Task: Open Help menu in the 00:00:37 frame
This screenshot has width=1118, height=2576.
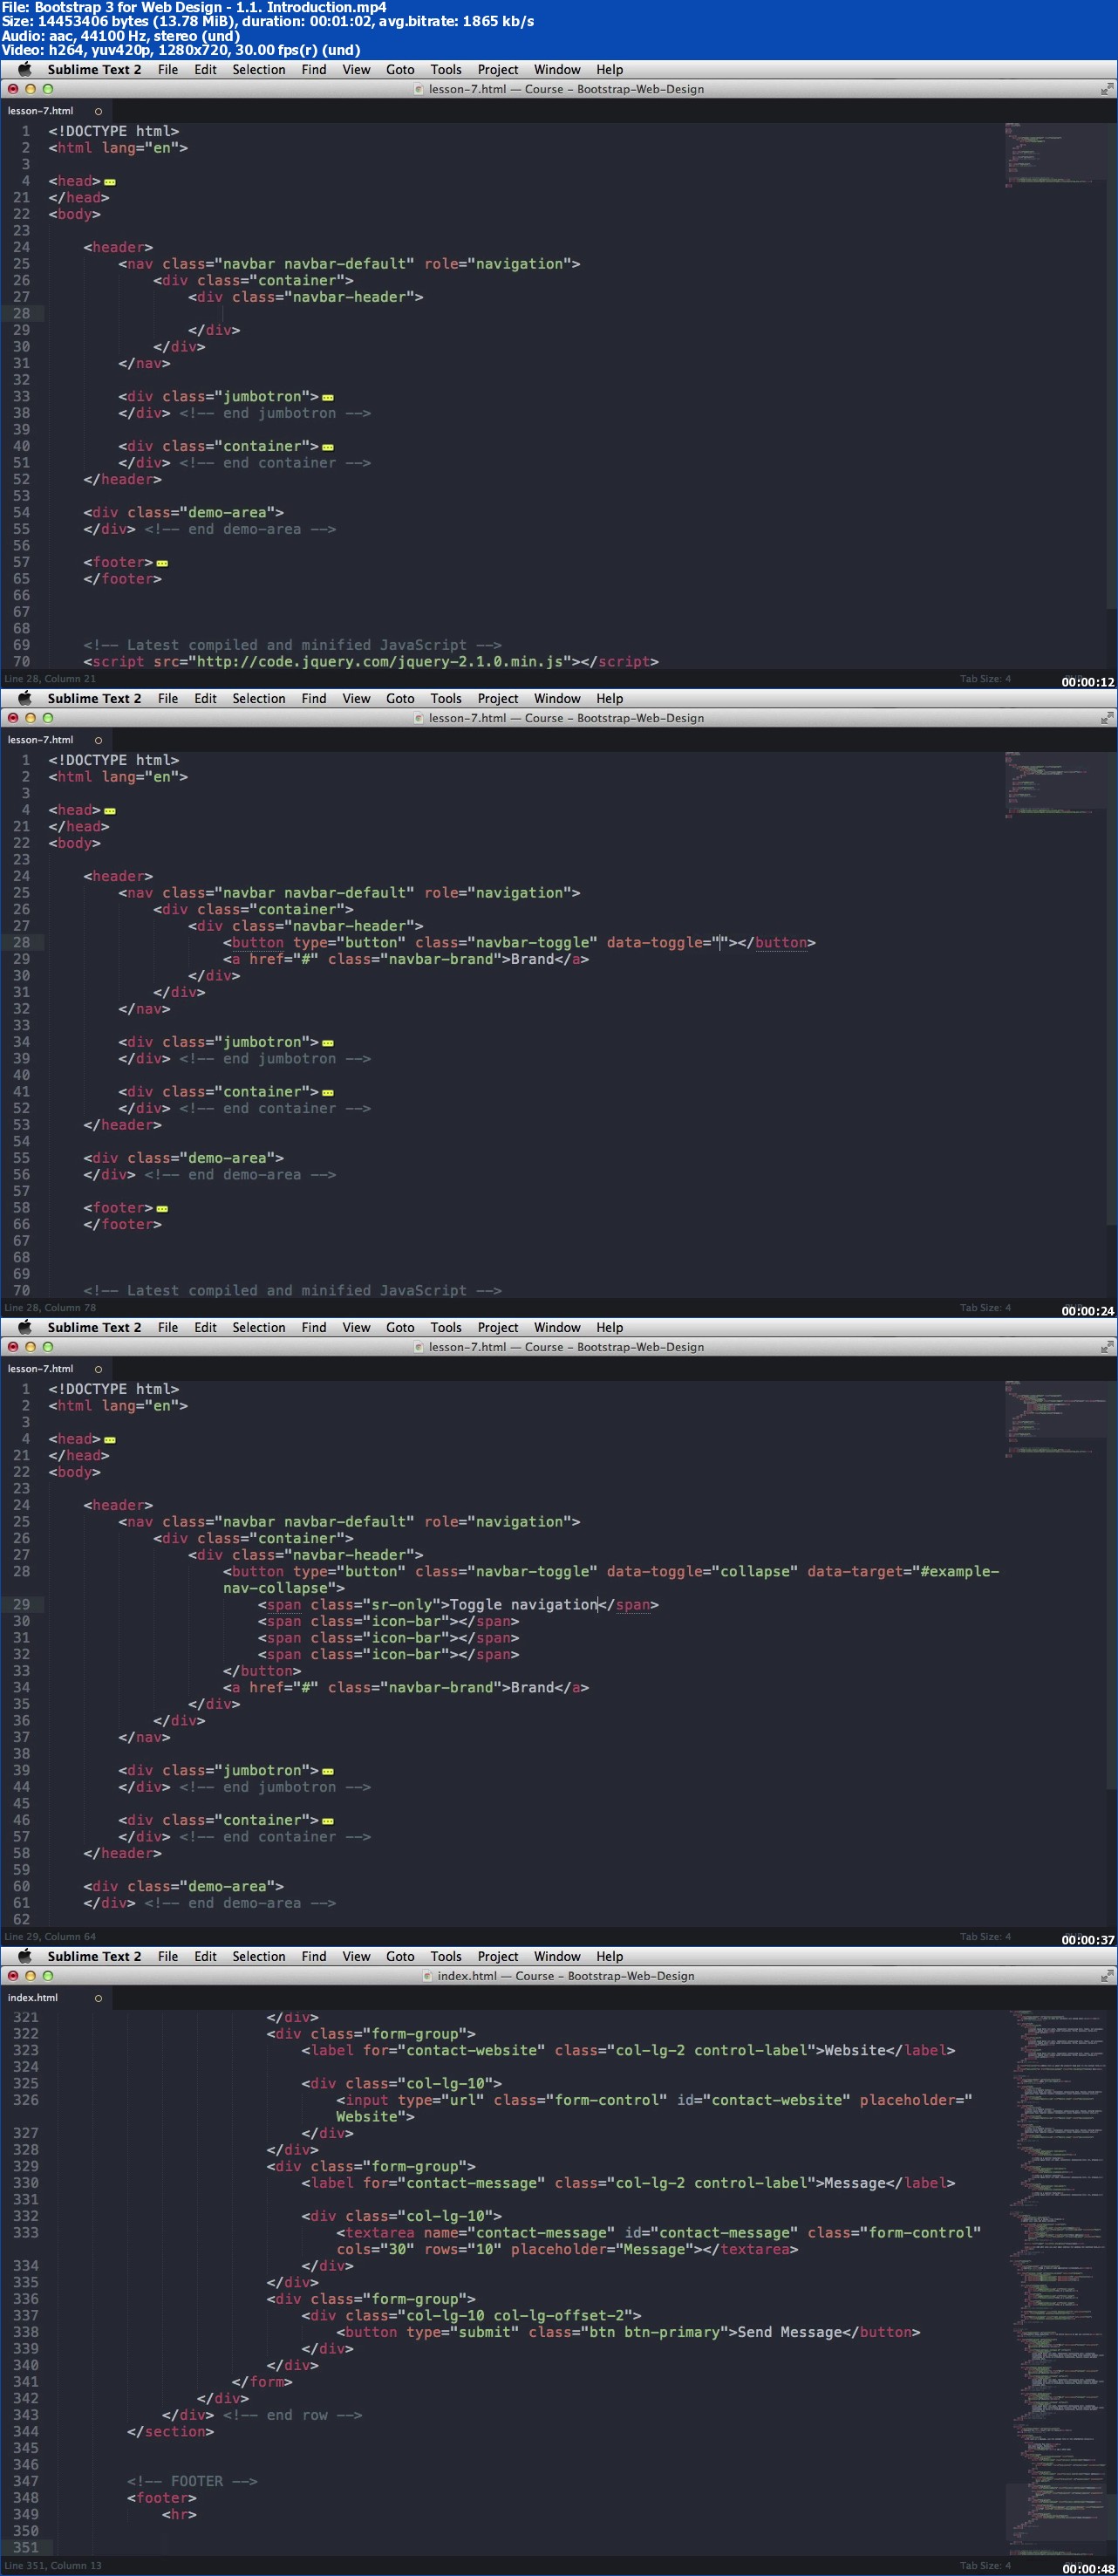Action: click(x=610, y=1327)
